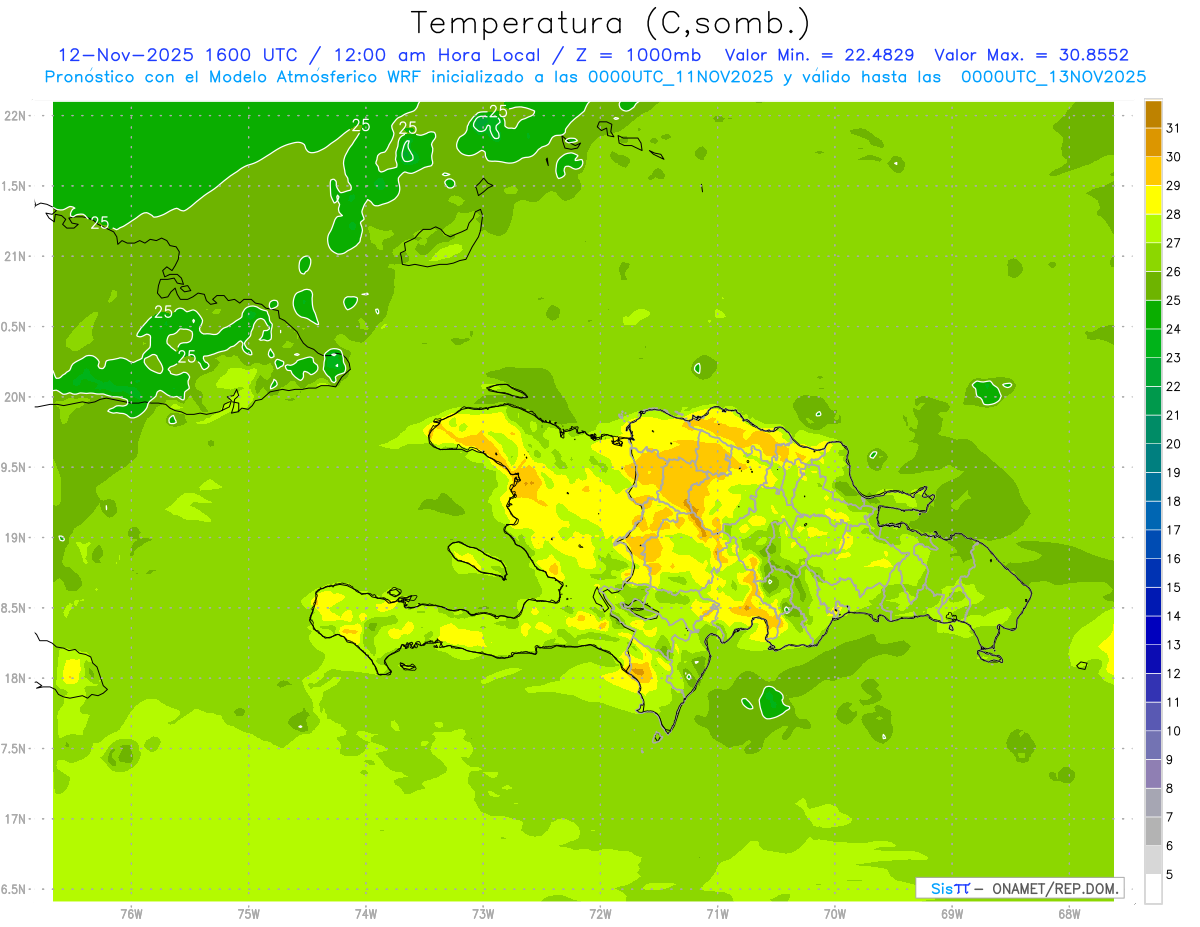The height and width of the screenshot is (927, 1200).
Task: Select the '12-Nov-2025 1600 UTC' date text
Action: [x=178, y=55]
